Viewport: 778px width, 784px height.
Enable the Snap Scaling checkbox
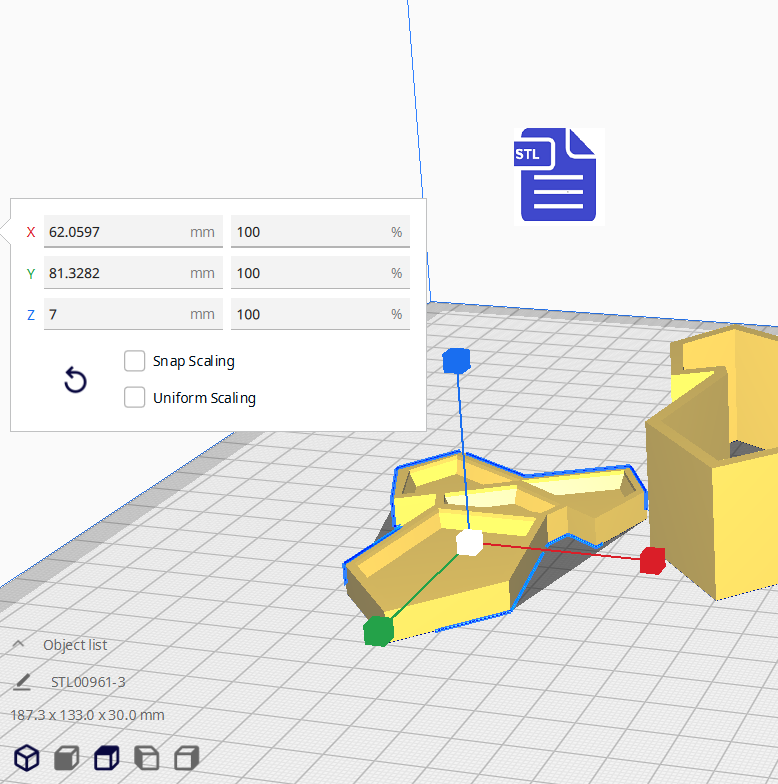point(135,361)
